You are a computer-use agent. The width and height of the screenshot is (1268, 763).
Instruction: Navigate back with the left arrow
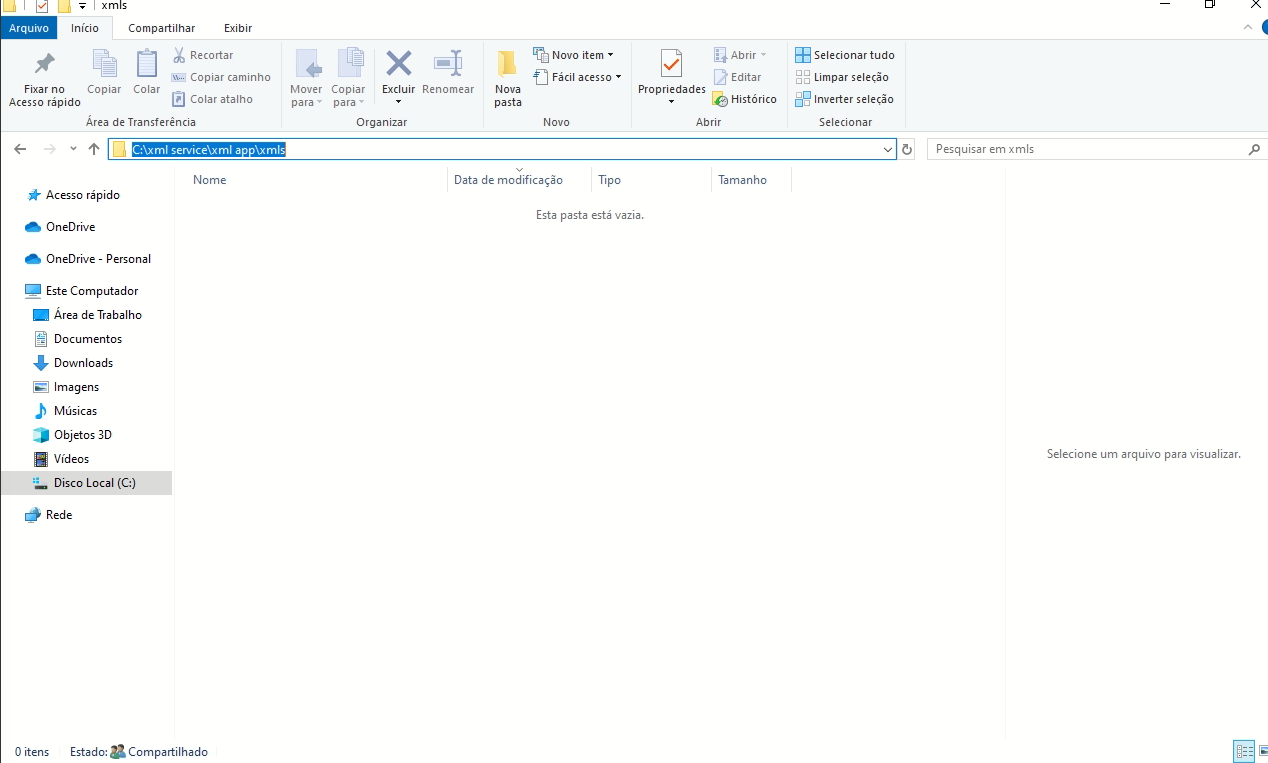[x=20, y=149]
